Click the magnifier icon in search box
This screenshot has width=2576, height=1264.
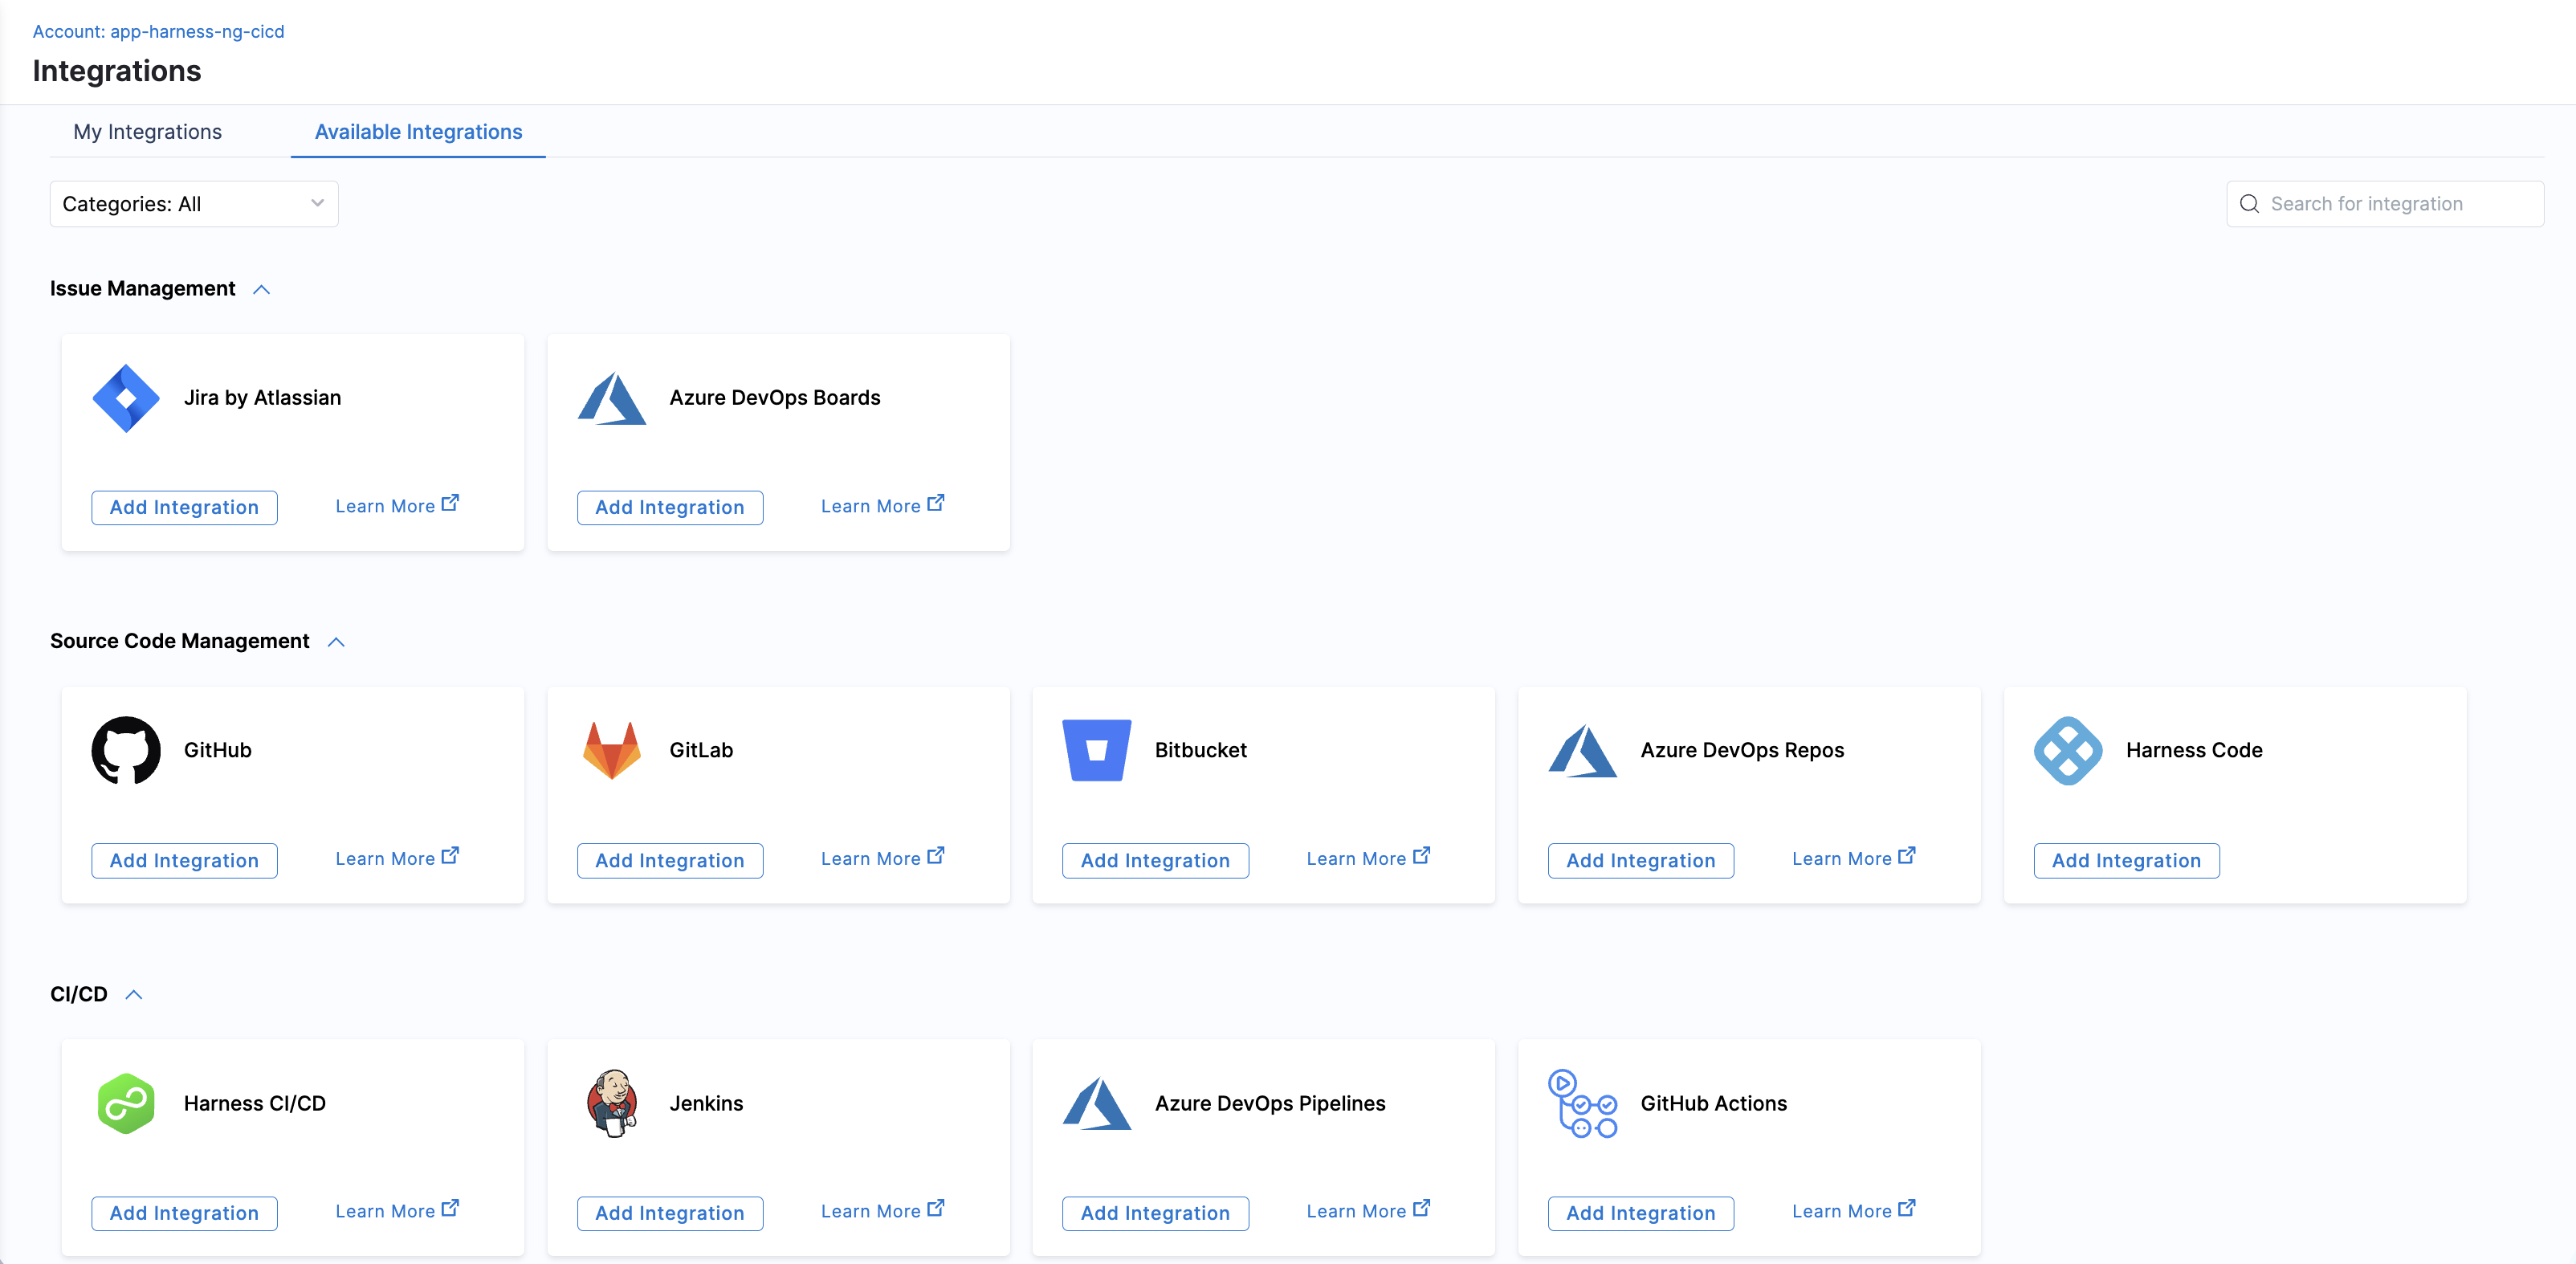[x=2249, y=204]
